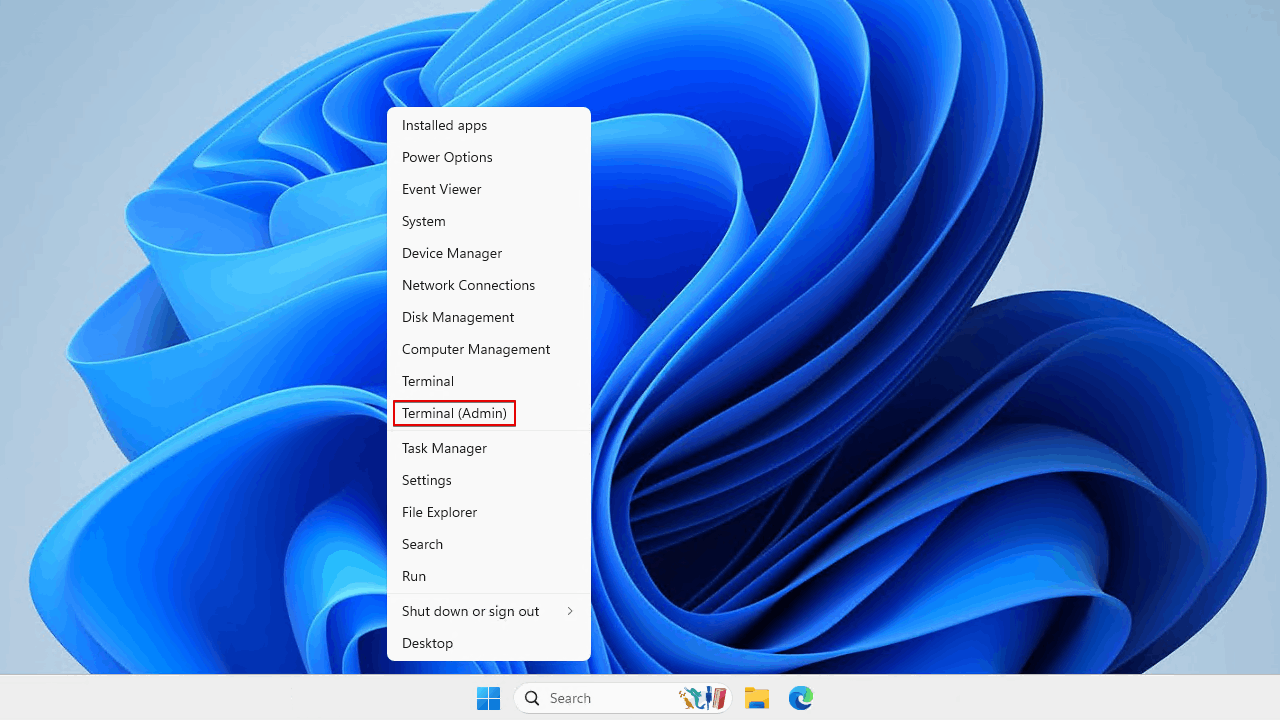Choose the System menu entry
The height and width of the screenshot is (720, 1280).
pyautogui.click(x=424, y=221)
